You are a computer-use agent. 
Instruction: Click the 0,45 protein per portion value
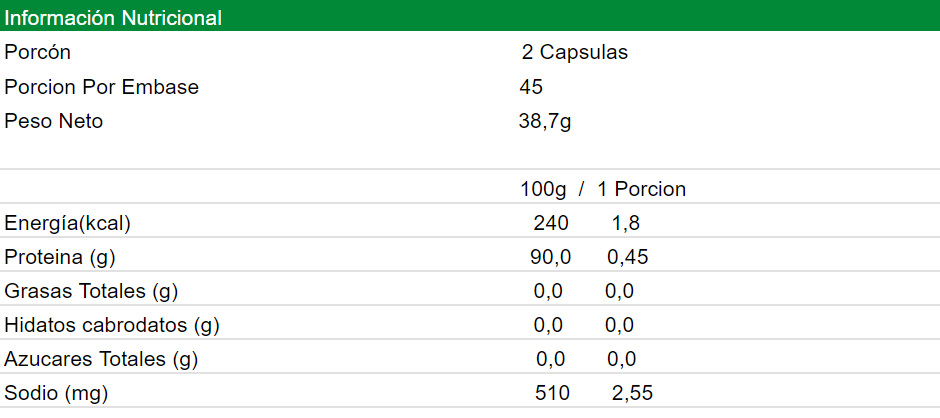pyautogui.click(x=628, y=257)
